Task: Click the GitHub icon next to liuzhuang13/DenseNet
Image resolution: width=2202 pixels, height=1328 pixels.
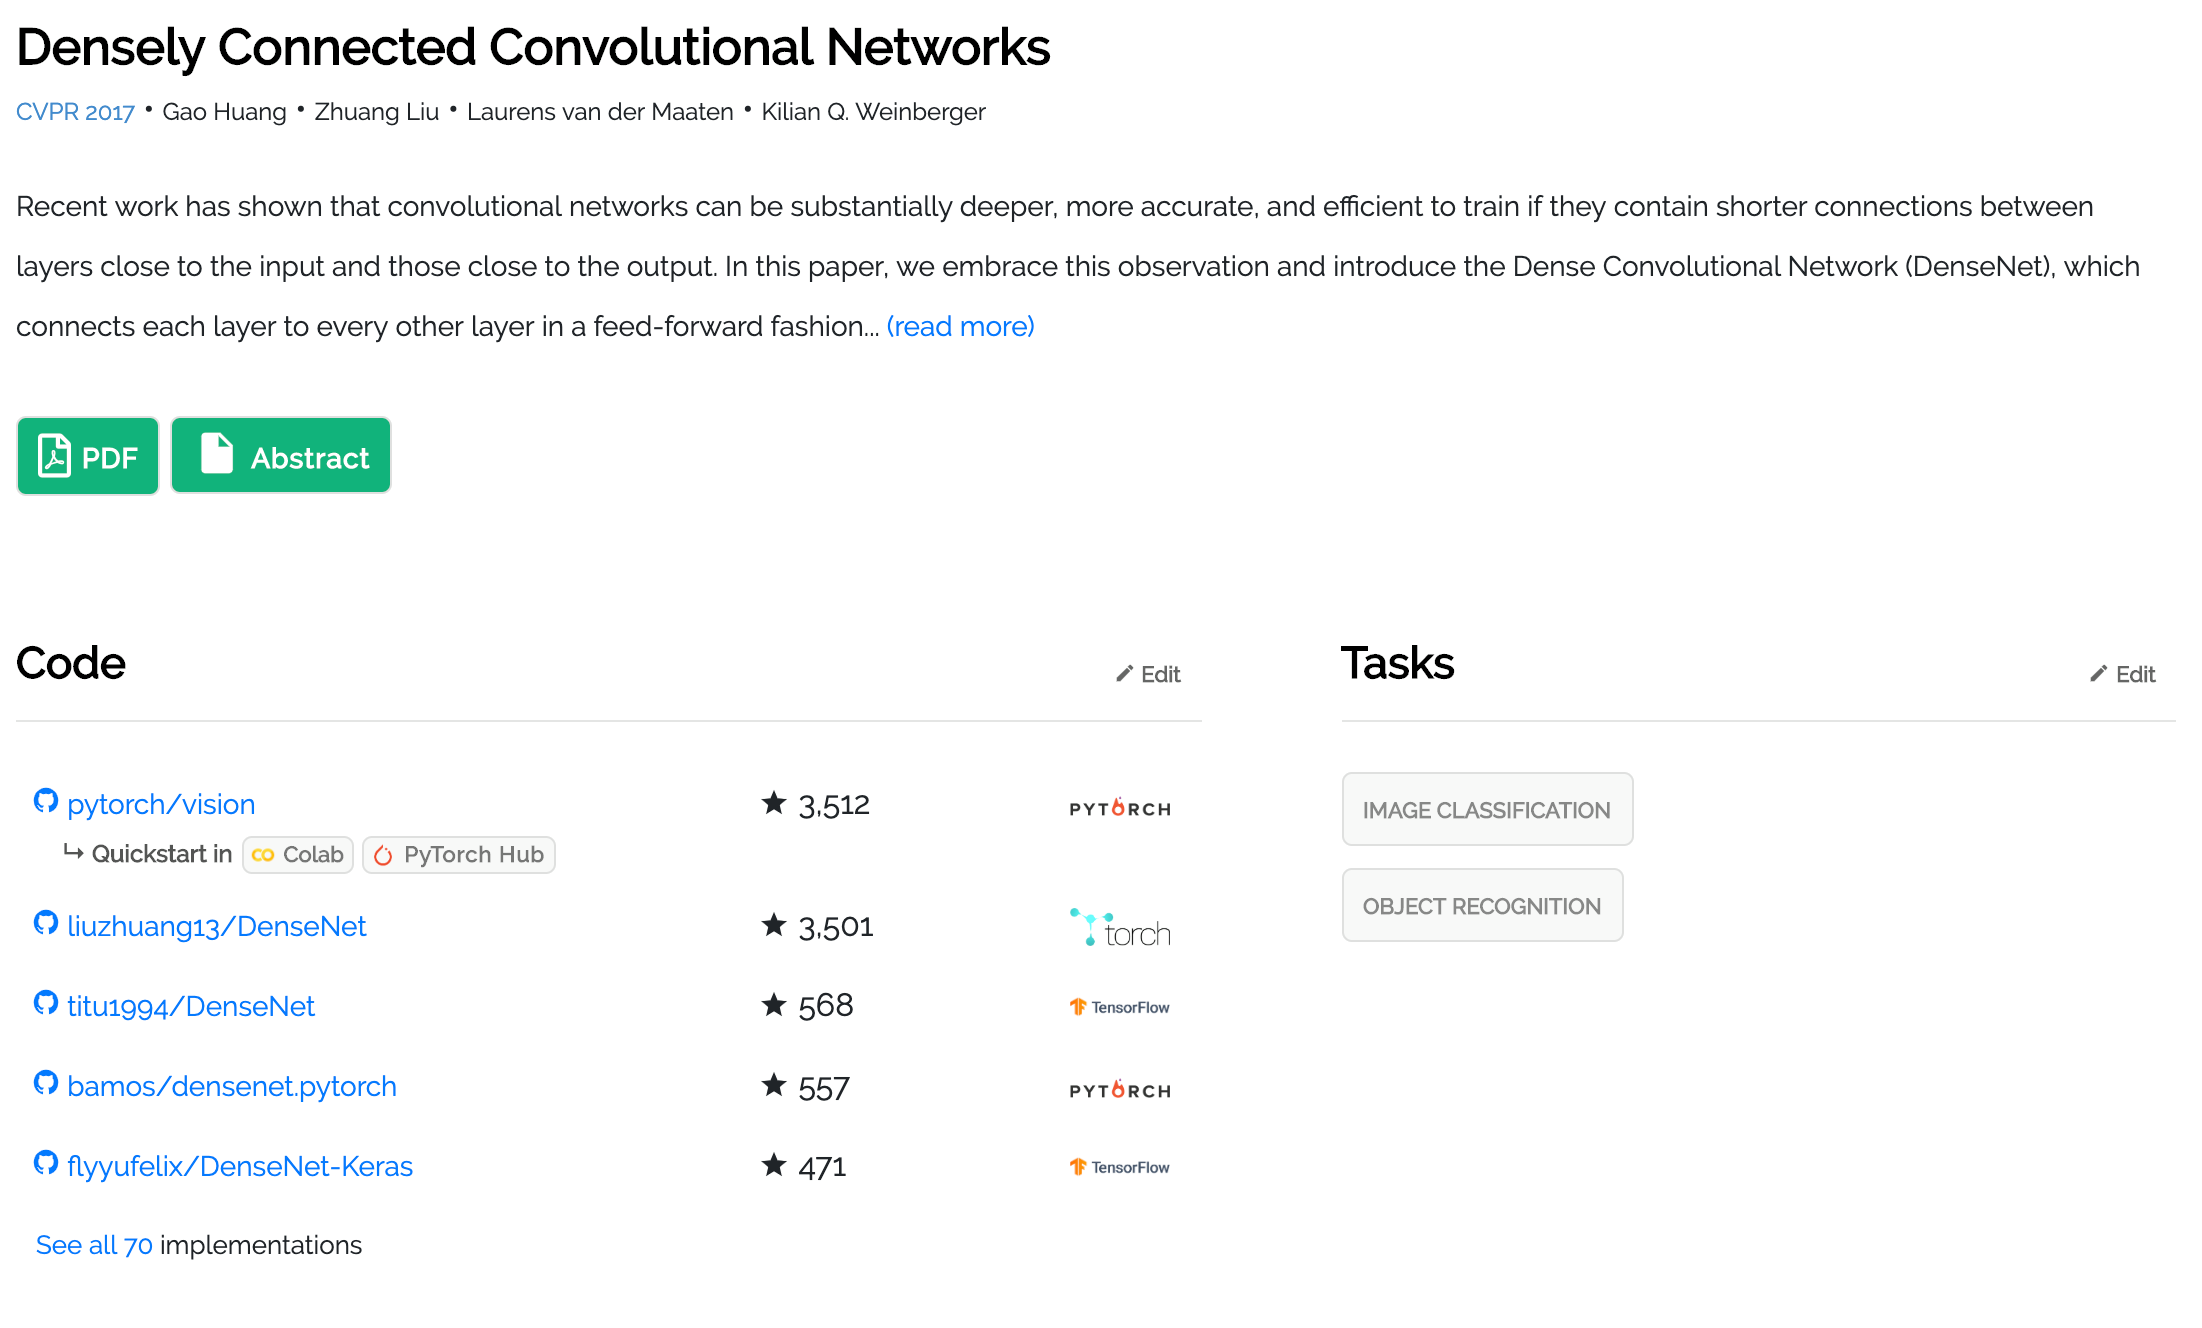Action: 46,923
